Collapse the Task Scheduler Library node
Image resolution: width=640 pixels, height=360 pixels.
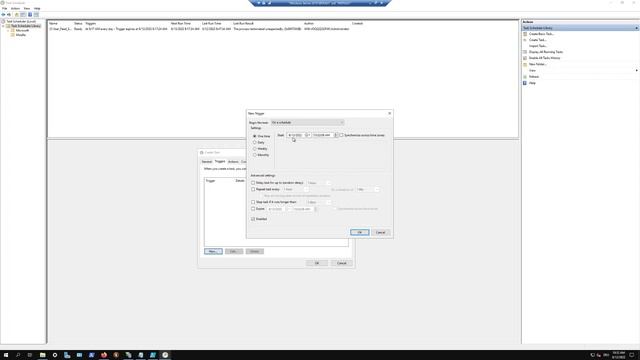[3, 26]
